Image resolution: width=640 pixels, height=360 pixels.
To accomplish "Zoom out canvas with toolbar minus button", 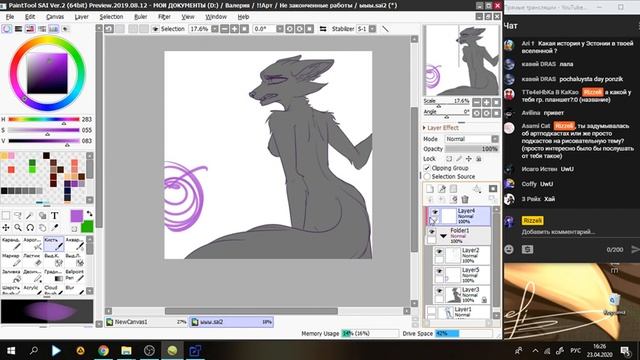I will point(224,29).
